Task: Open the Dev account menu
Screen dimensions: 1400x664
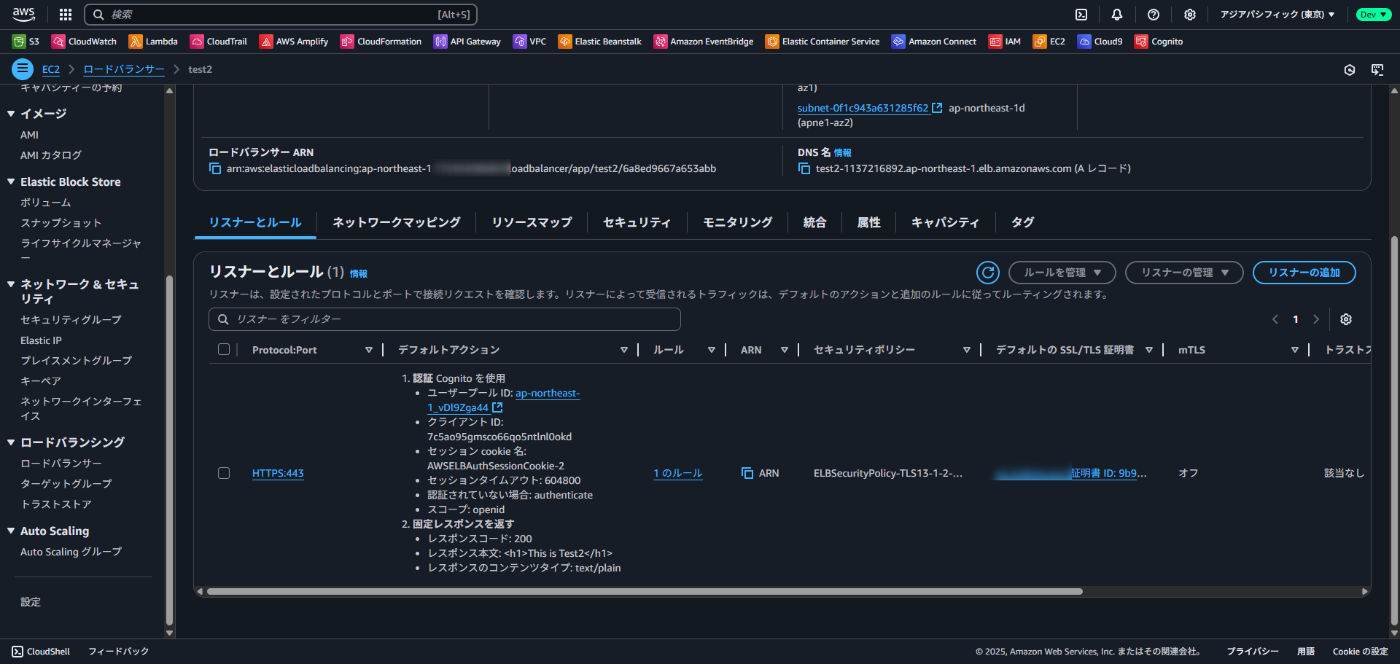Action: (1372, 14)
